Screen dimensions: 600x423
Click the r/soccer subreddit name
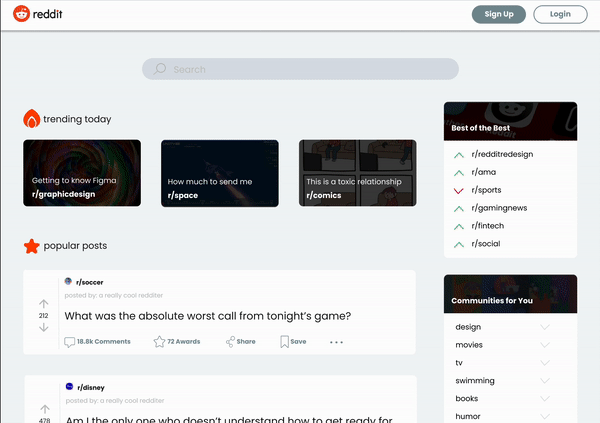coord(90,282)
